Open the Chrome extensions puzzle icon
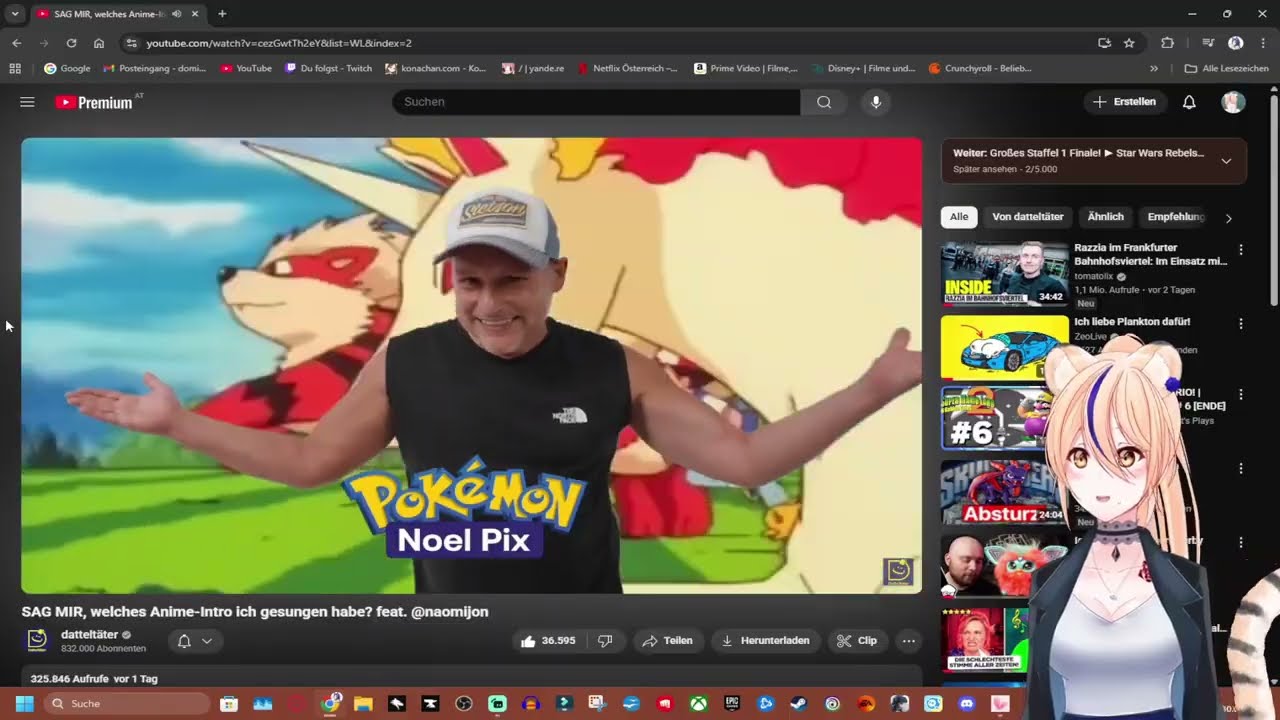This screenshot has width=1280, height=720. (1167, 43)
